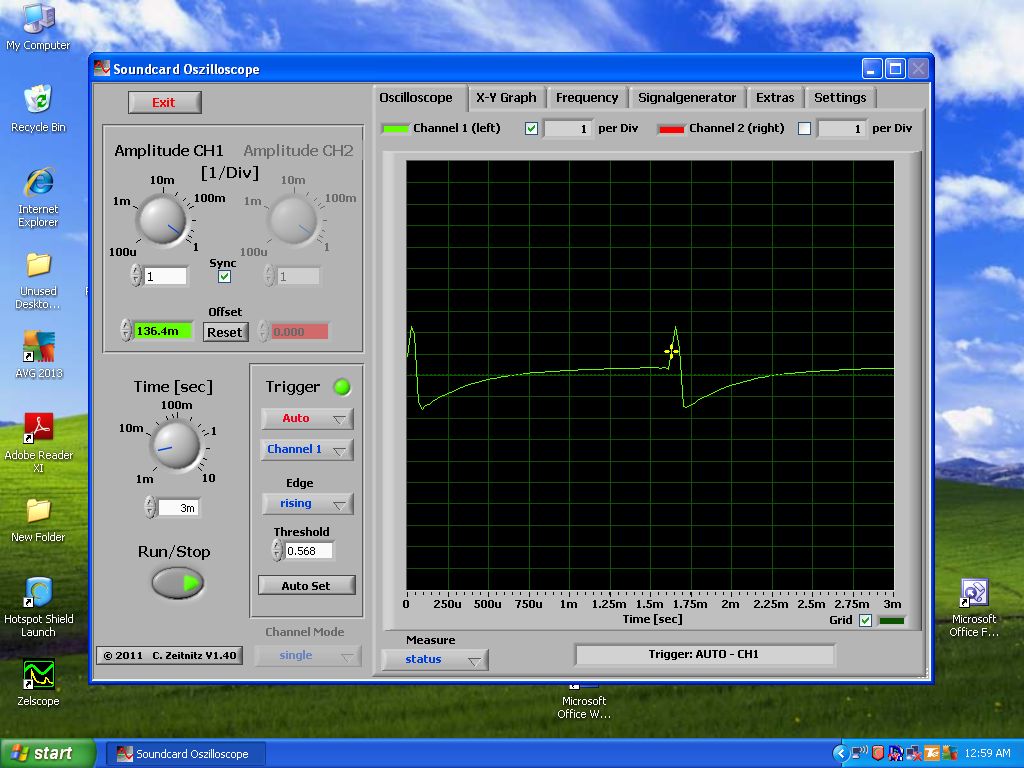Disable Channel 1 display checkbox

click(x=531, y=128)
